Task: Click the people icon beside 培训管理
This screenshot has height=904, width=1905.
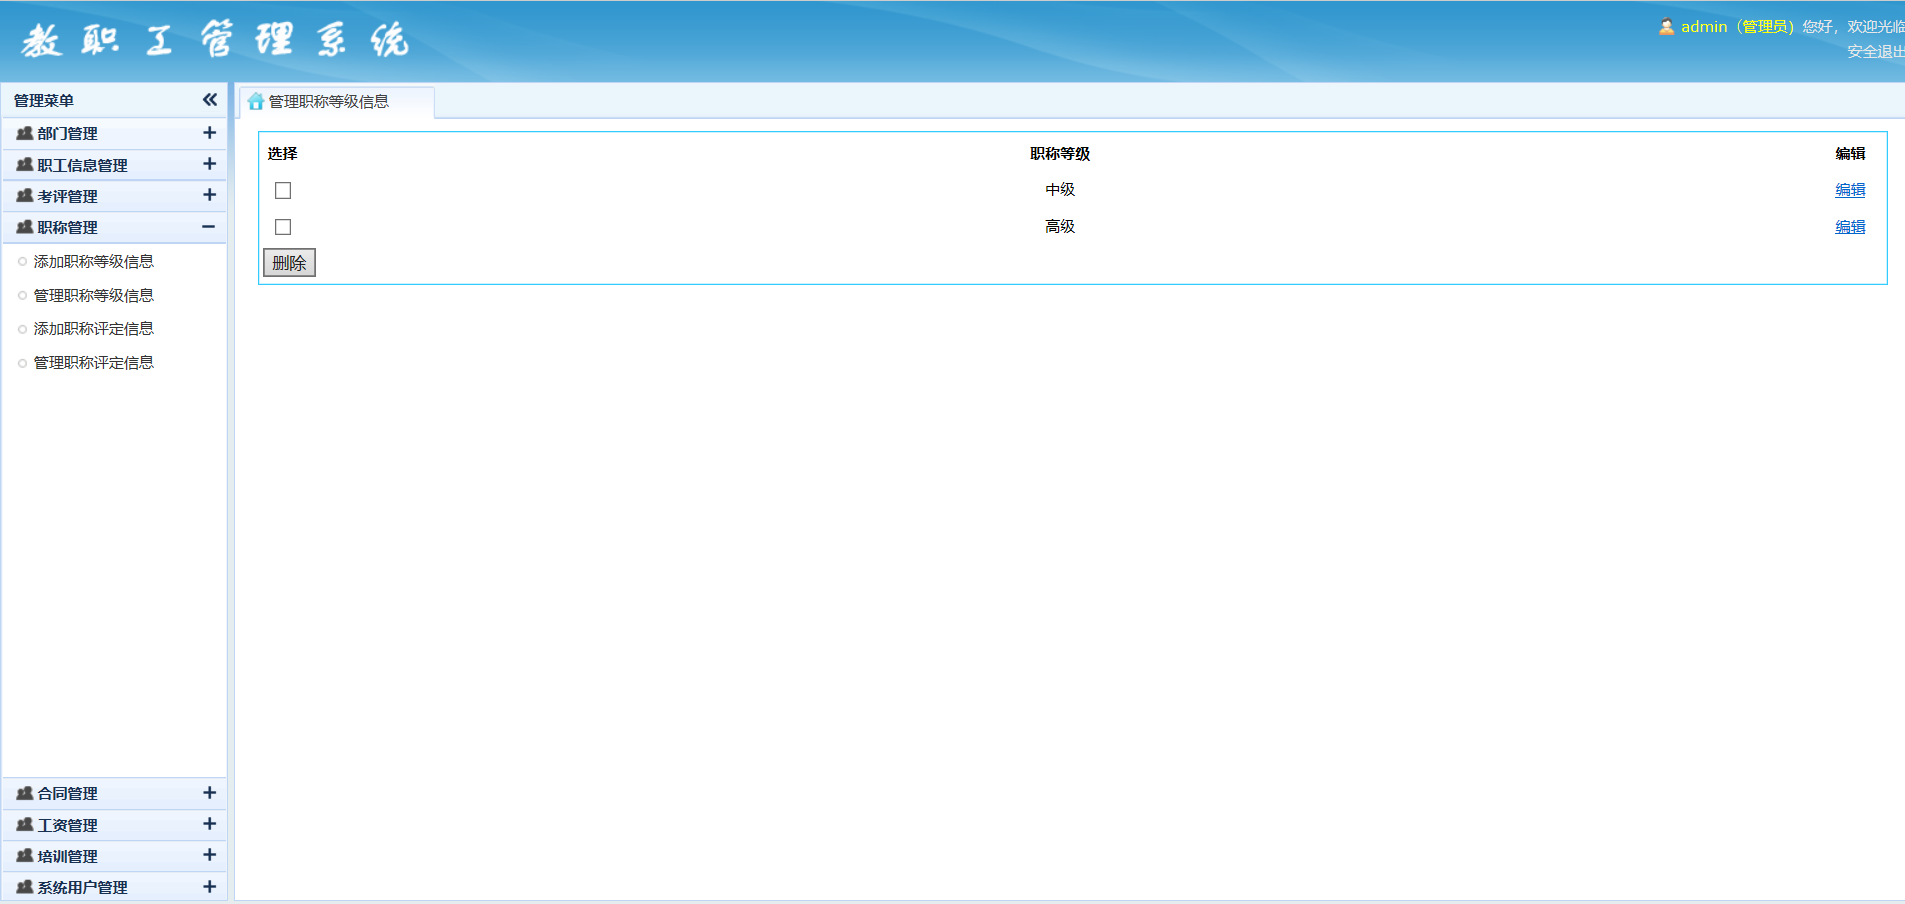Action: point(25,856)
